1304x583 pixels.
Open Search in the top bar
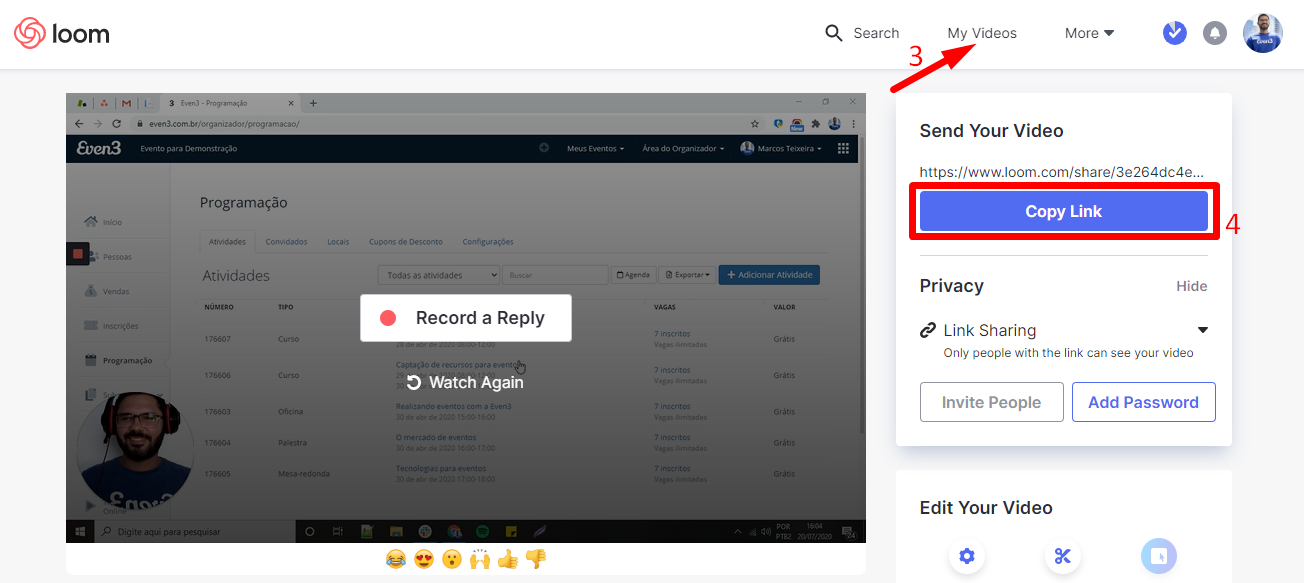862,33
